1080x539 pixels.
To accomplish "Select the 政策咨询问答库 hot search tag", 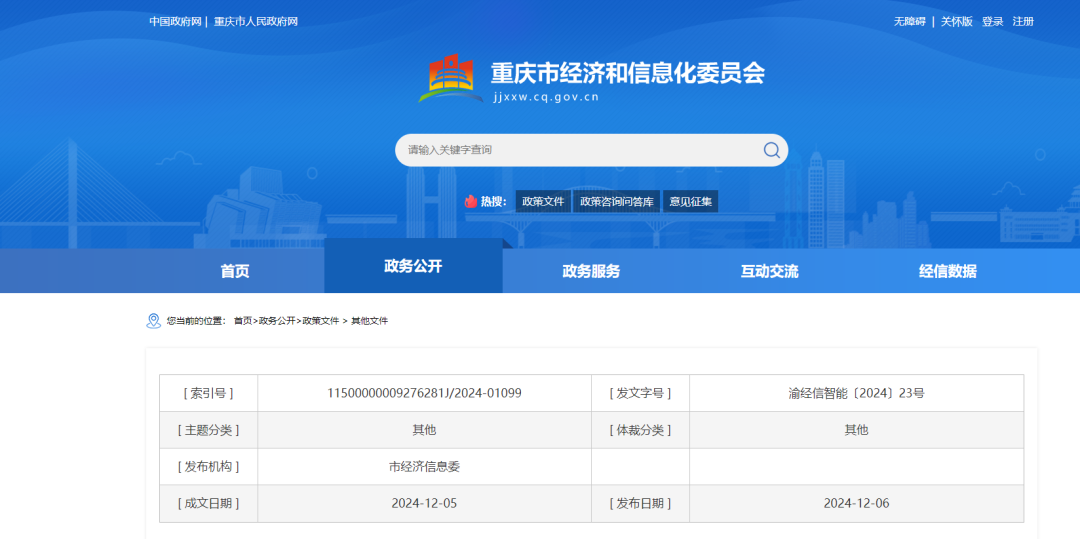I will [617, 201].
